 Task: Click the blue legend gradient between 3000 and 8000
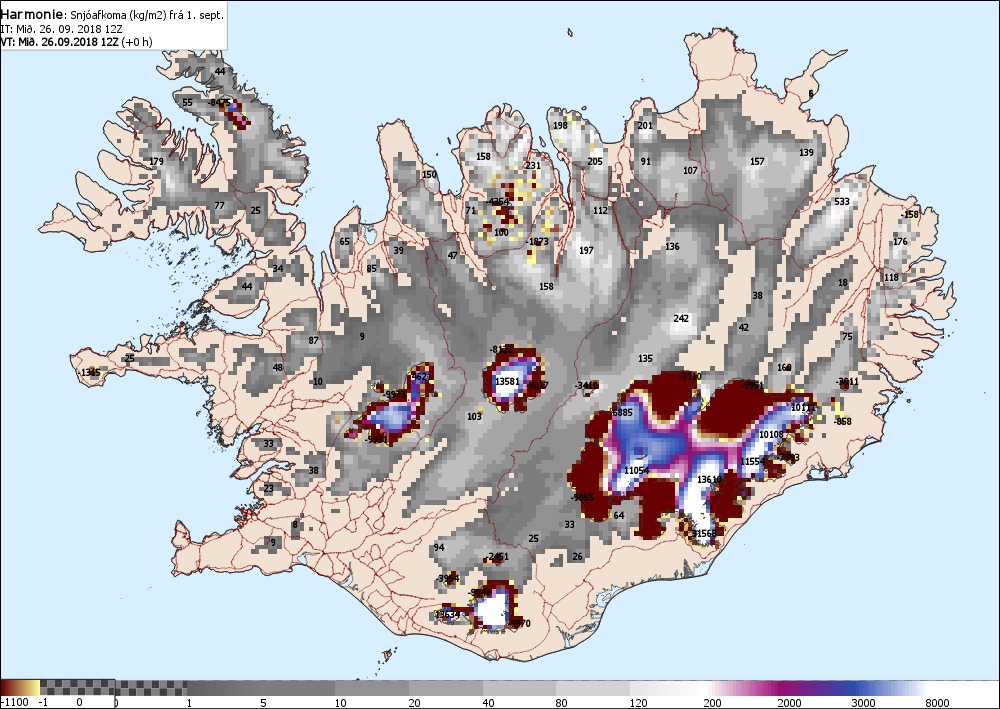[x=890, y=687]
